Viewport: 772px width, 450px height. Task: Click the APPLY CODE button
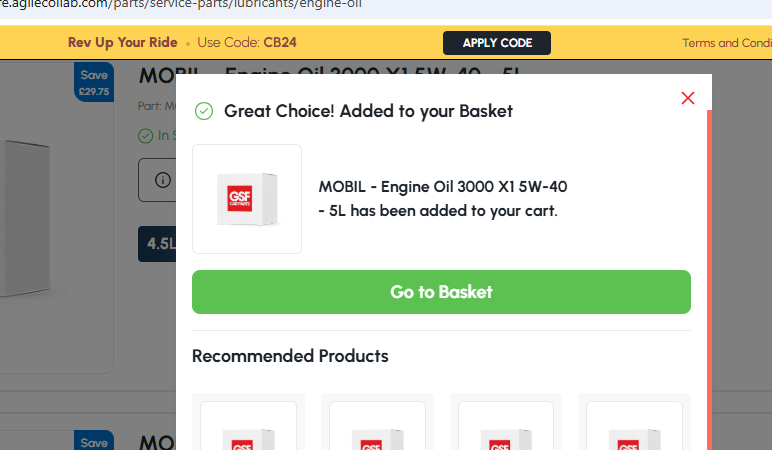497,43
